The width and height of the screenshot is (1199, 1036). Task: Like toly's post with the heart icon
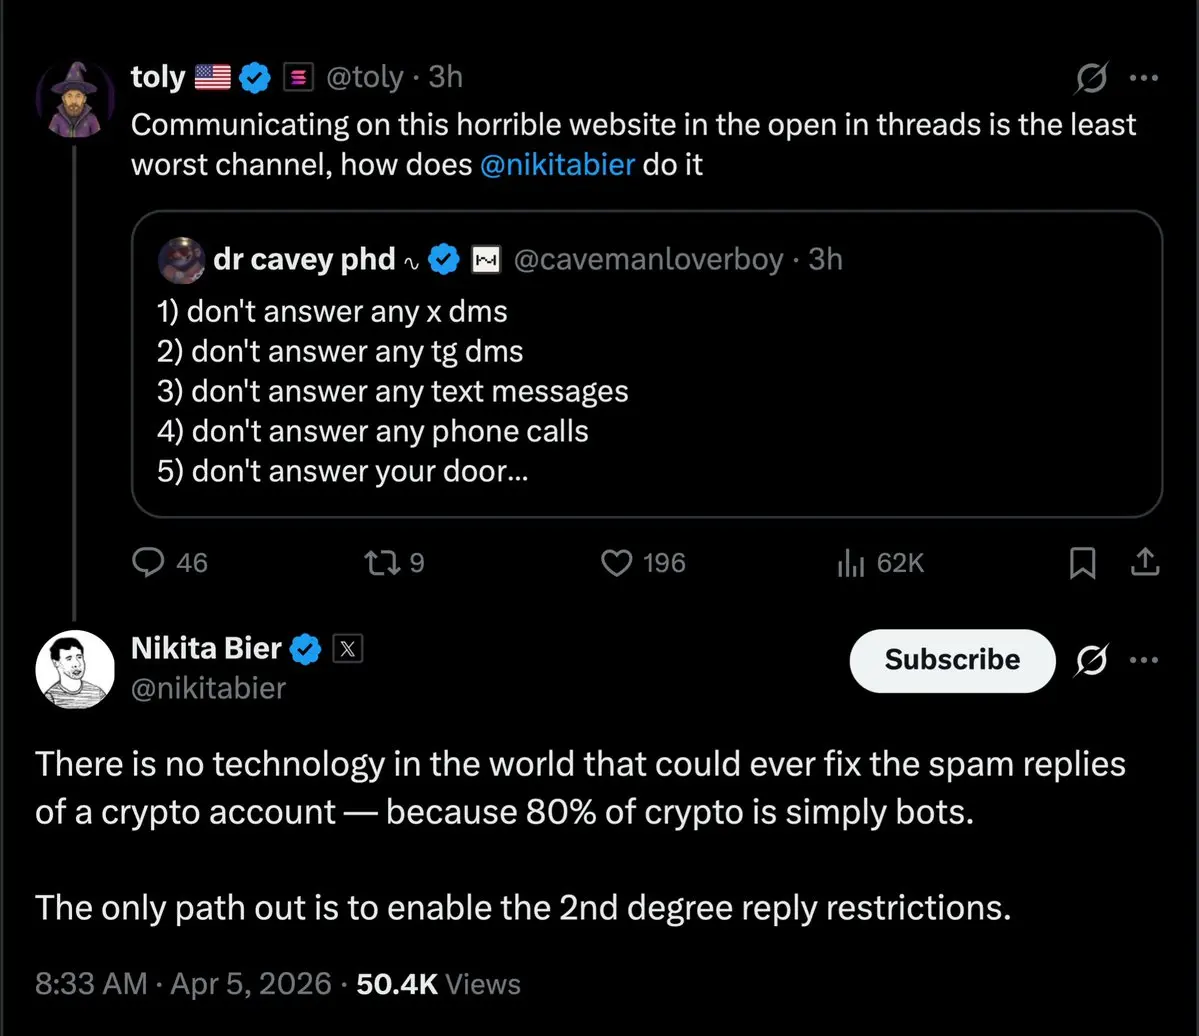click(614, 563)
